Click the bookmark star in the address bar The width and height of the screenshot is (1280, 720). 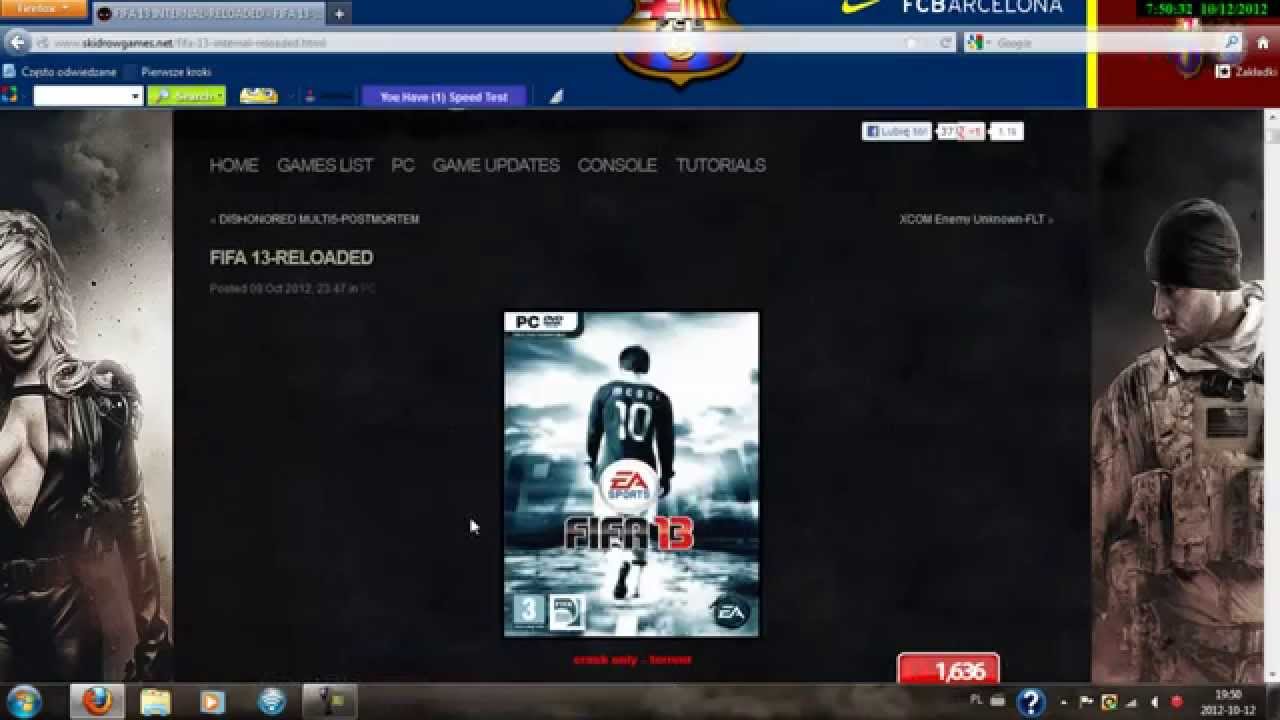tap(911, 43)
